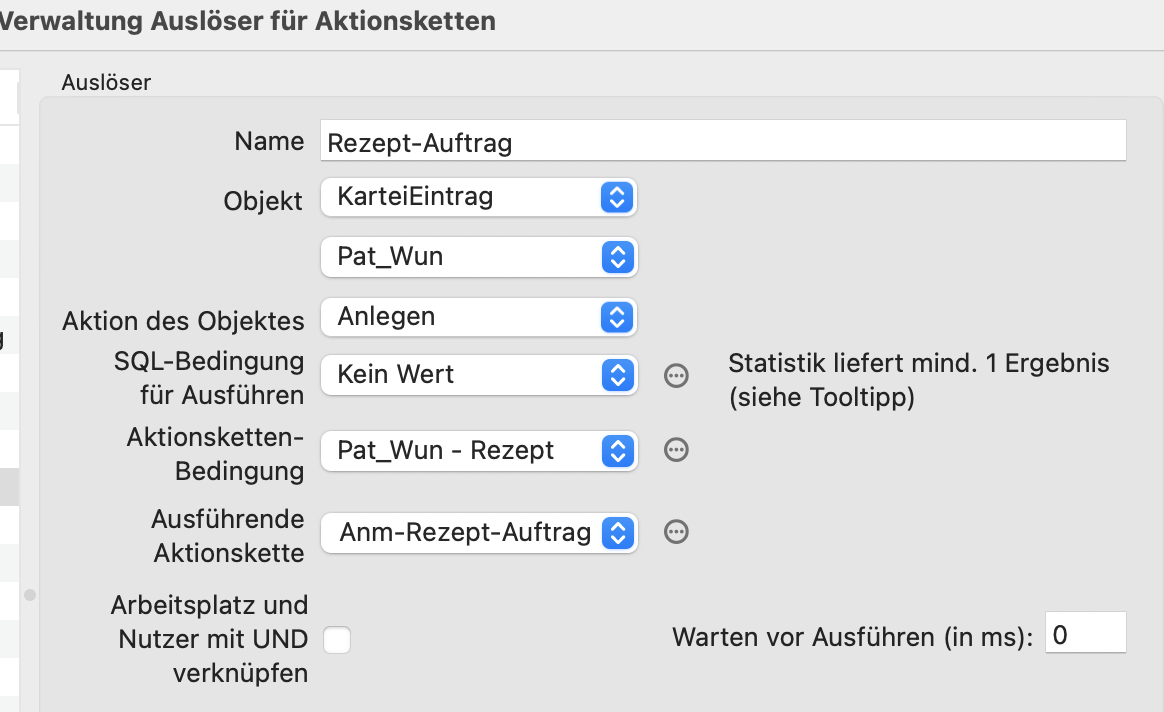Focus the Warten vor Ausführen milliseconds field

(1085, 633)
